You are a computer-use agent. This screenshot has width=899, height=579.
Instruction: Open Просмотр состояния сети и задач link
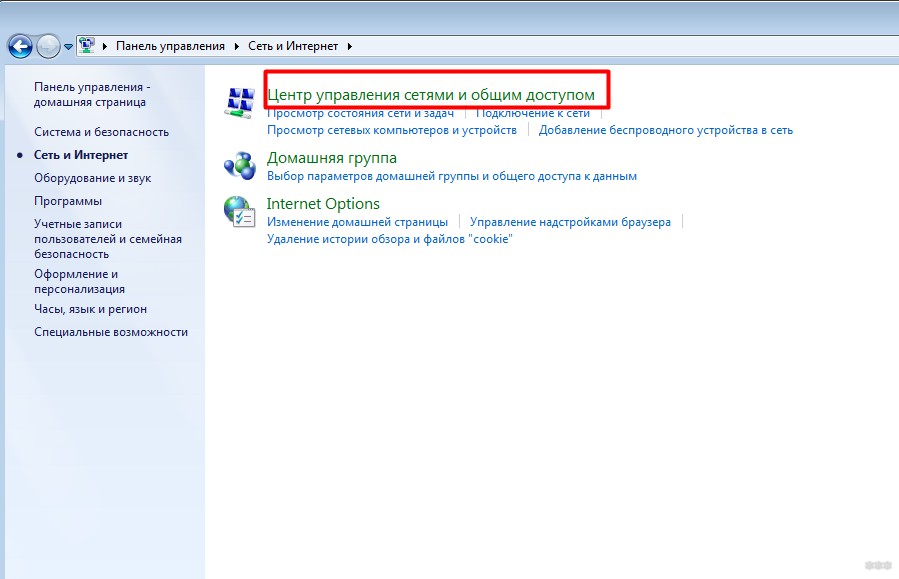pyautogui.click(x=360, y=114)
